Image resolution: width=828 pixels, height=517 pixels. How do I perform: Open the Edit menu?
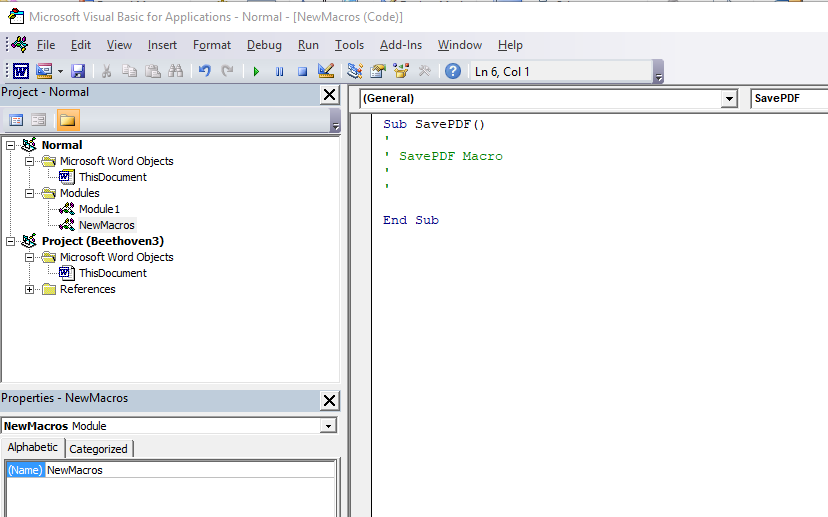(81, 45)
